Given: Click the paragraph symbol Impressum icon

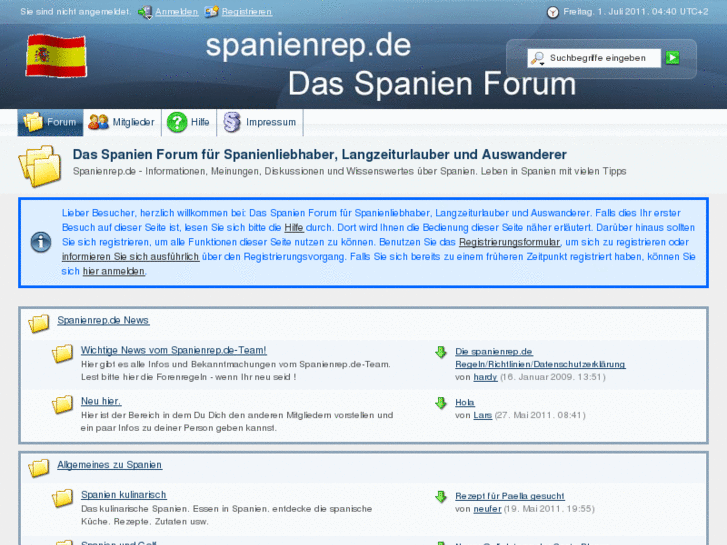Looking at the screenshot, I should pos(232,122).
